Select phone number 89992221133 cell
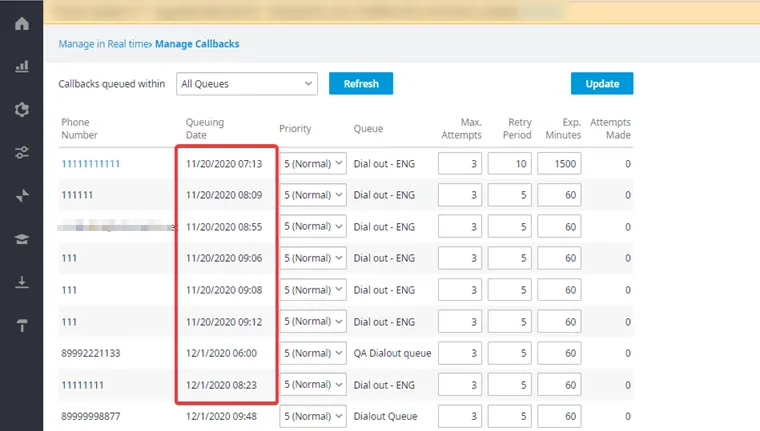Image resolution: width=760 pixels, height=431 pixels. click(x=91, y=353)
